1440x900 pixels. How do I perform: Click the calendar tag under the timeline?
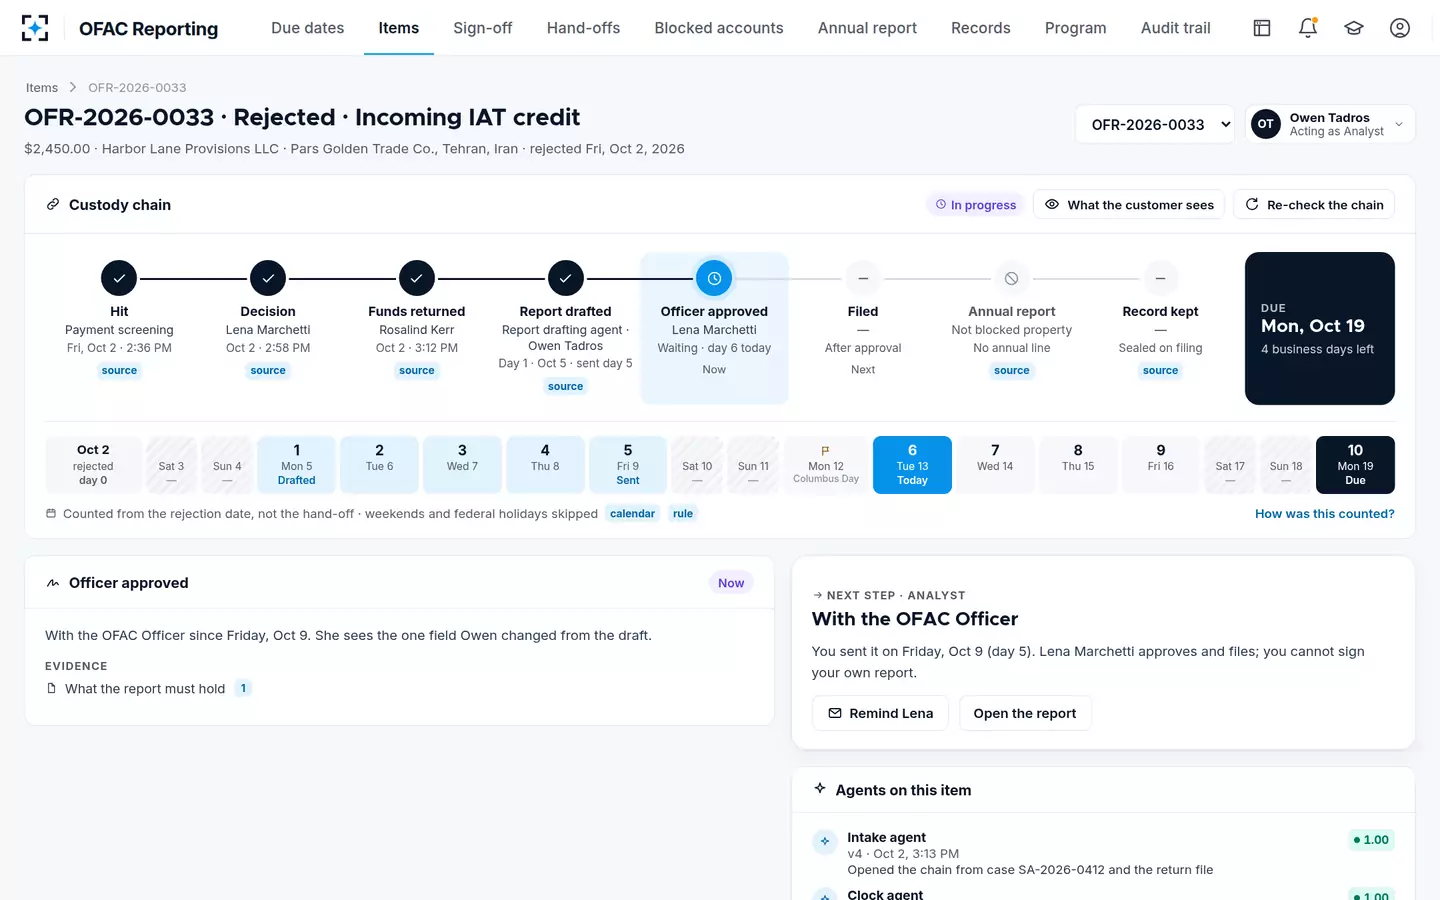click(633, 514)
